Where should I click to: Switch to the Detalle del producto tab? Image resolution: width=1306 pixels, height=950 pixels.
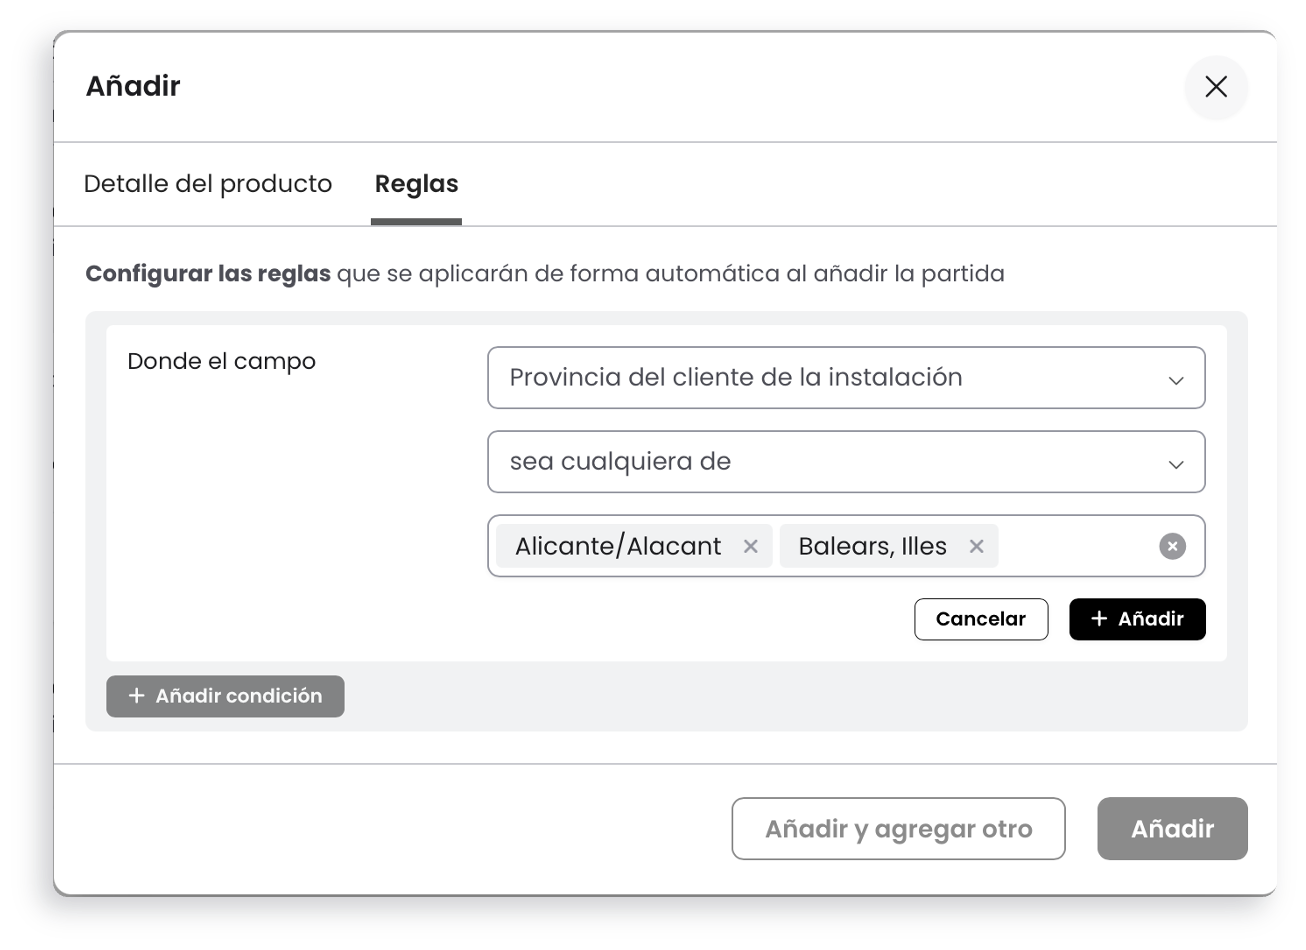click(208, 184)
